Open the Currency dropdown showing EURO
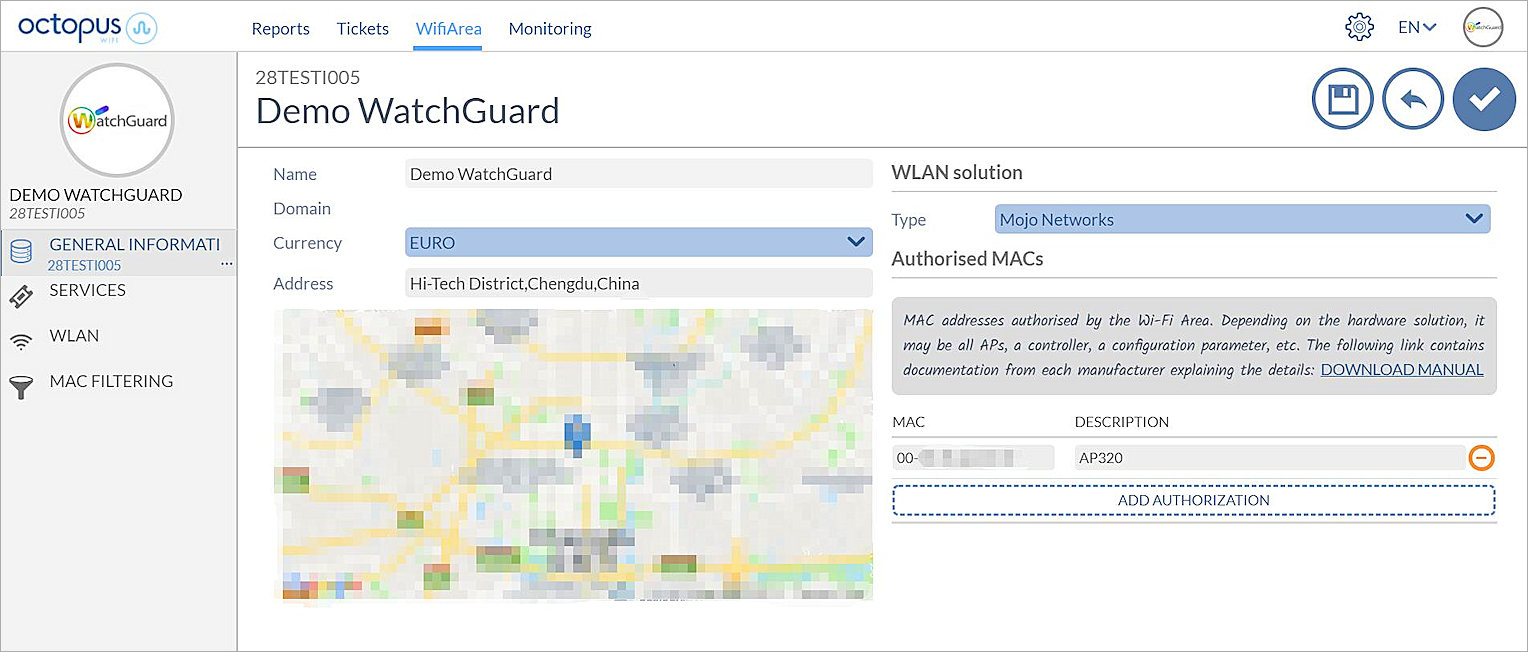 click(x=640, y=241)
